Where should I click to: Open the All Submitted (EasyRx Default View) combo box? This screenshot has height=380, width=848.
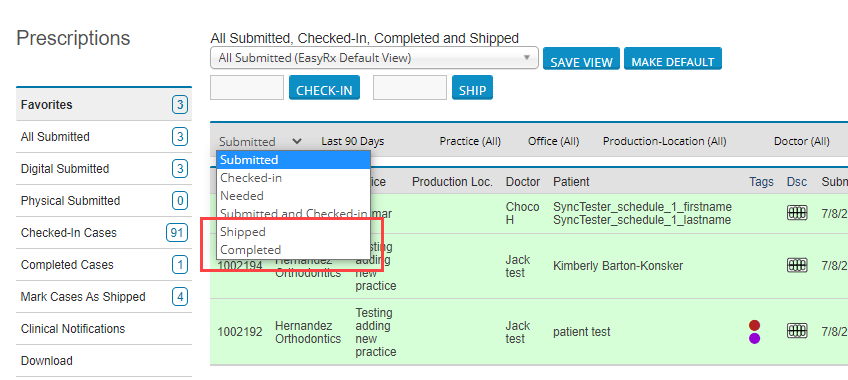(x=374, y=58)
